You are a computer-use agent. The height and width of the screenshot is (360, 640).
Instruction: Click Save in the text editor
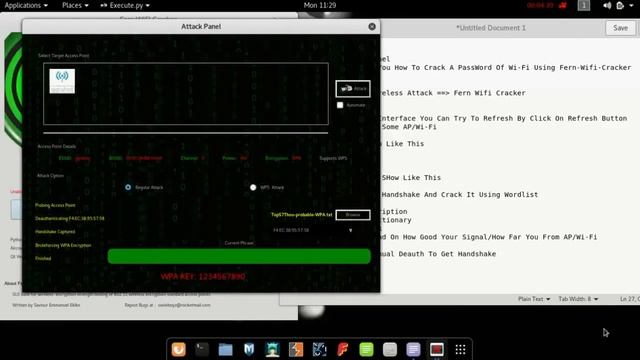[620, 28]
